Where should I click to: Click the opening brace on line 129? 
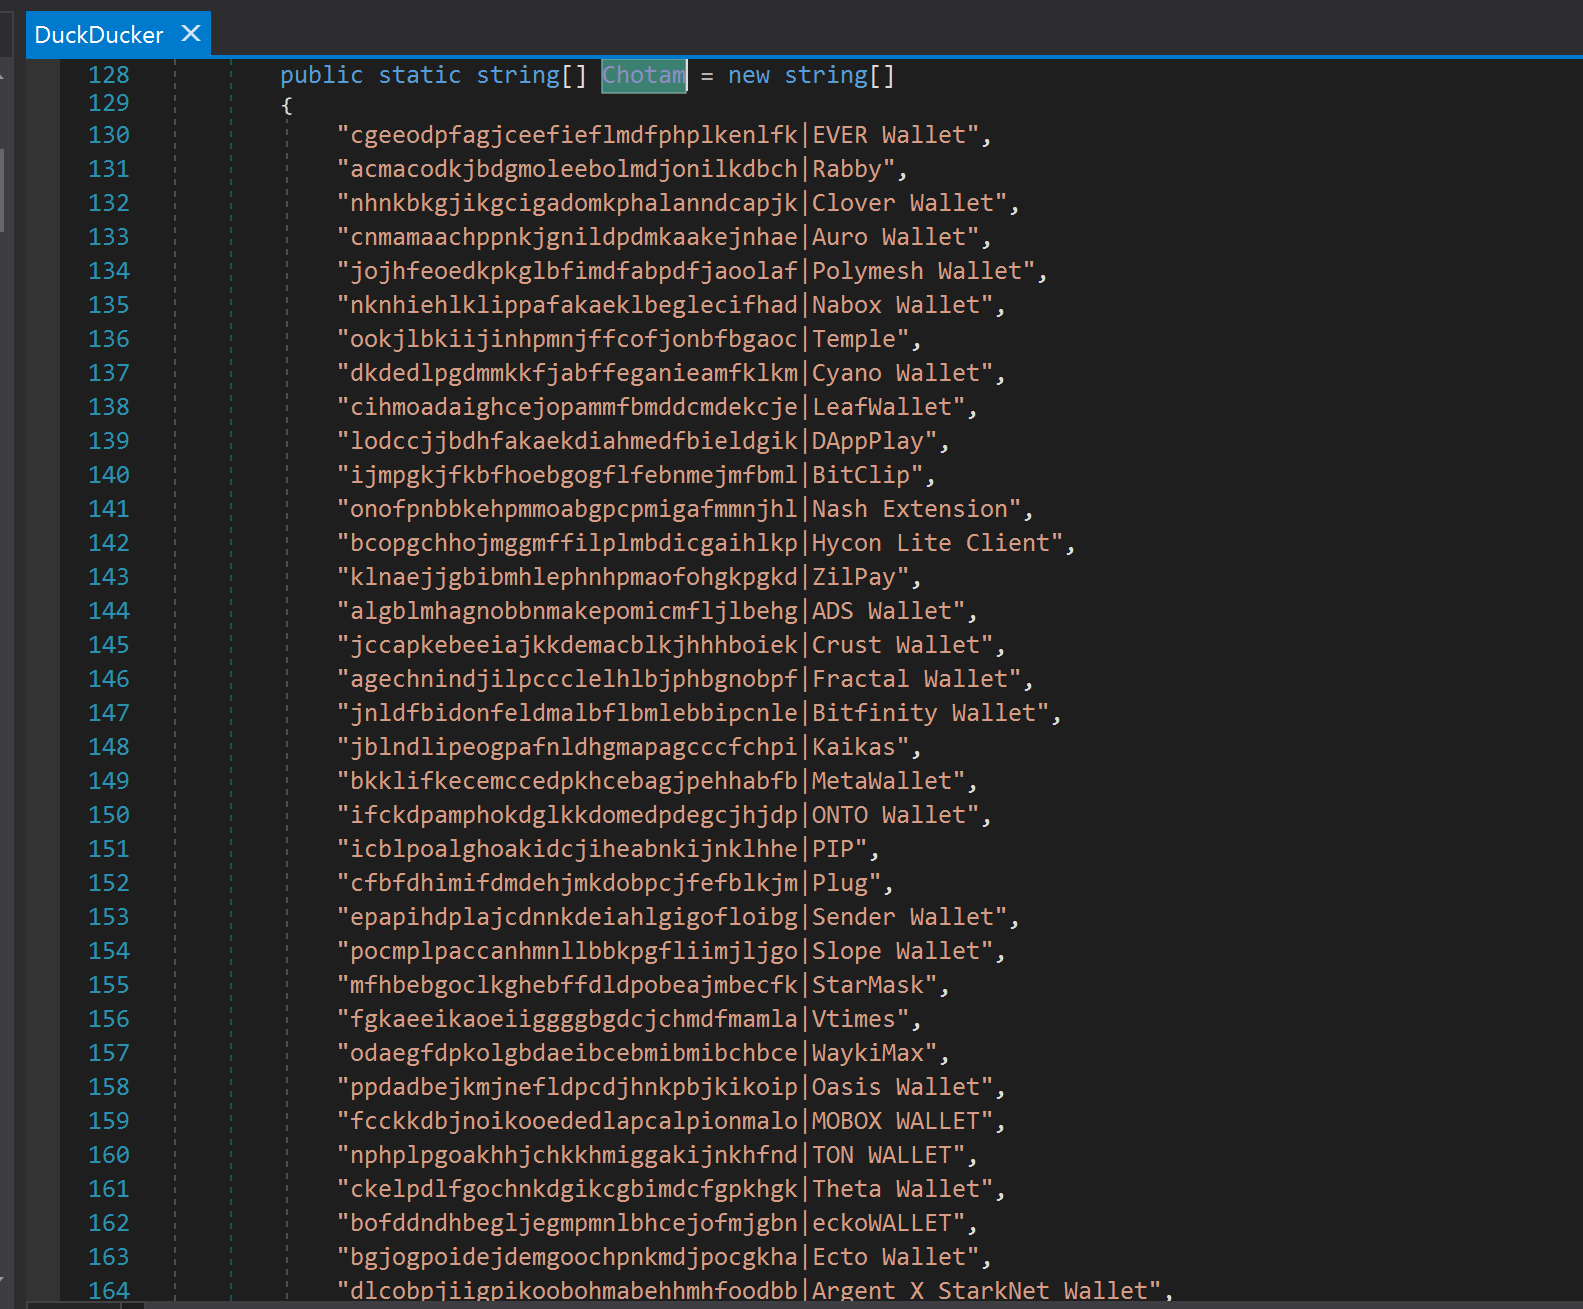pos(287,104)
